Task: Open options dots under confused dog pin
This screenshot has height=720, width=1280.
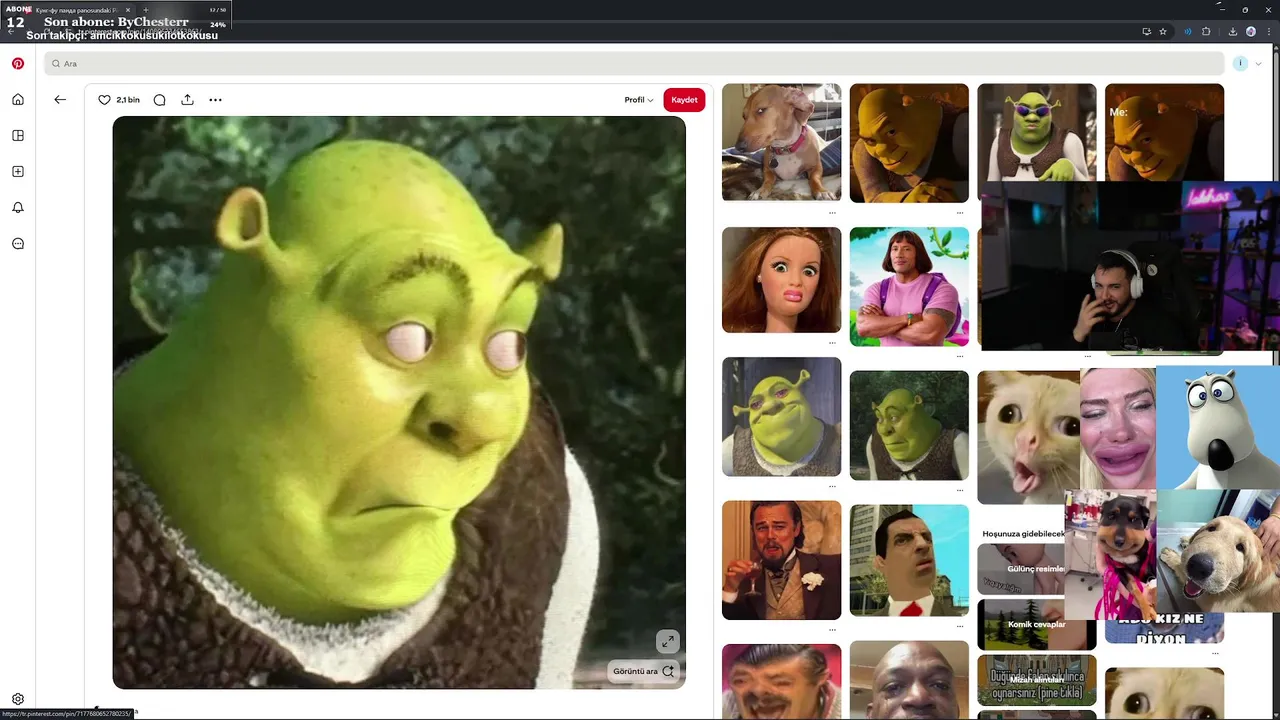Action: (832, 213)
